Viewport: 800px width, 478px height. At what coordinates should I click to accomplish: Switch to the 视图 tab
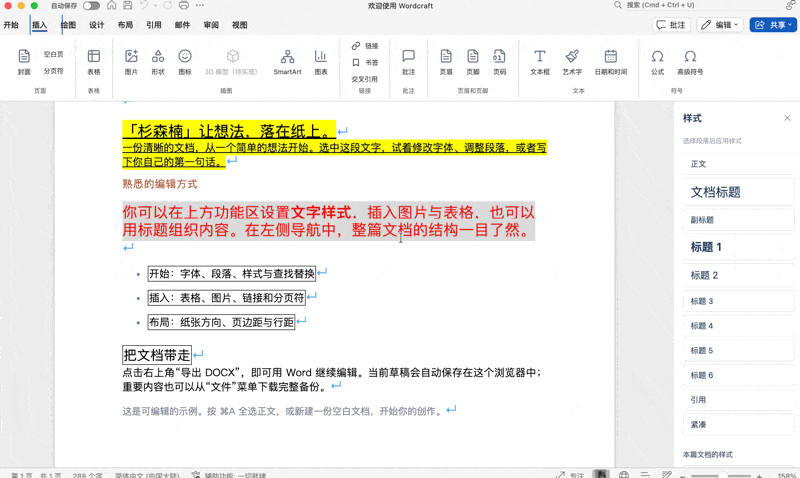(239, 25)
